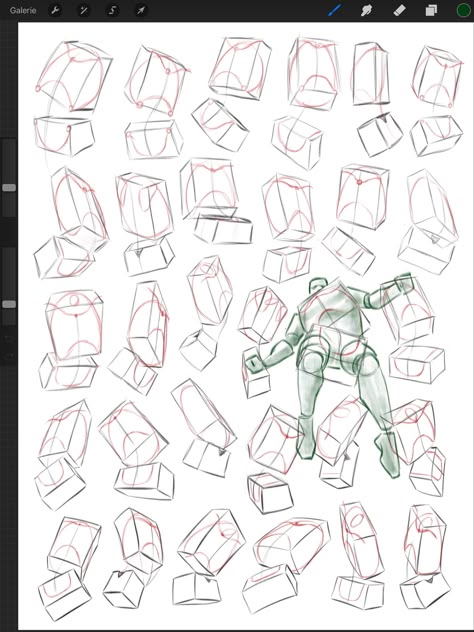The height and width of the screenshot is (632, 474).
Task: Tap the redo arrow in the sidebar
Action: 8,356
